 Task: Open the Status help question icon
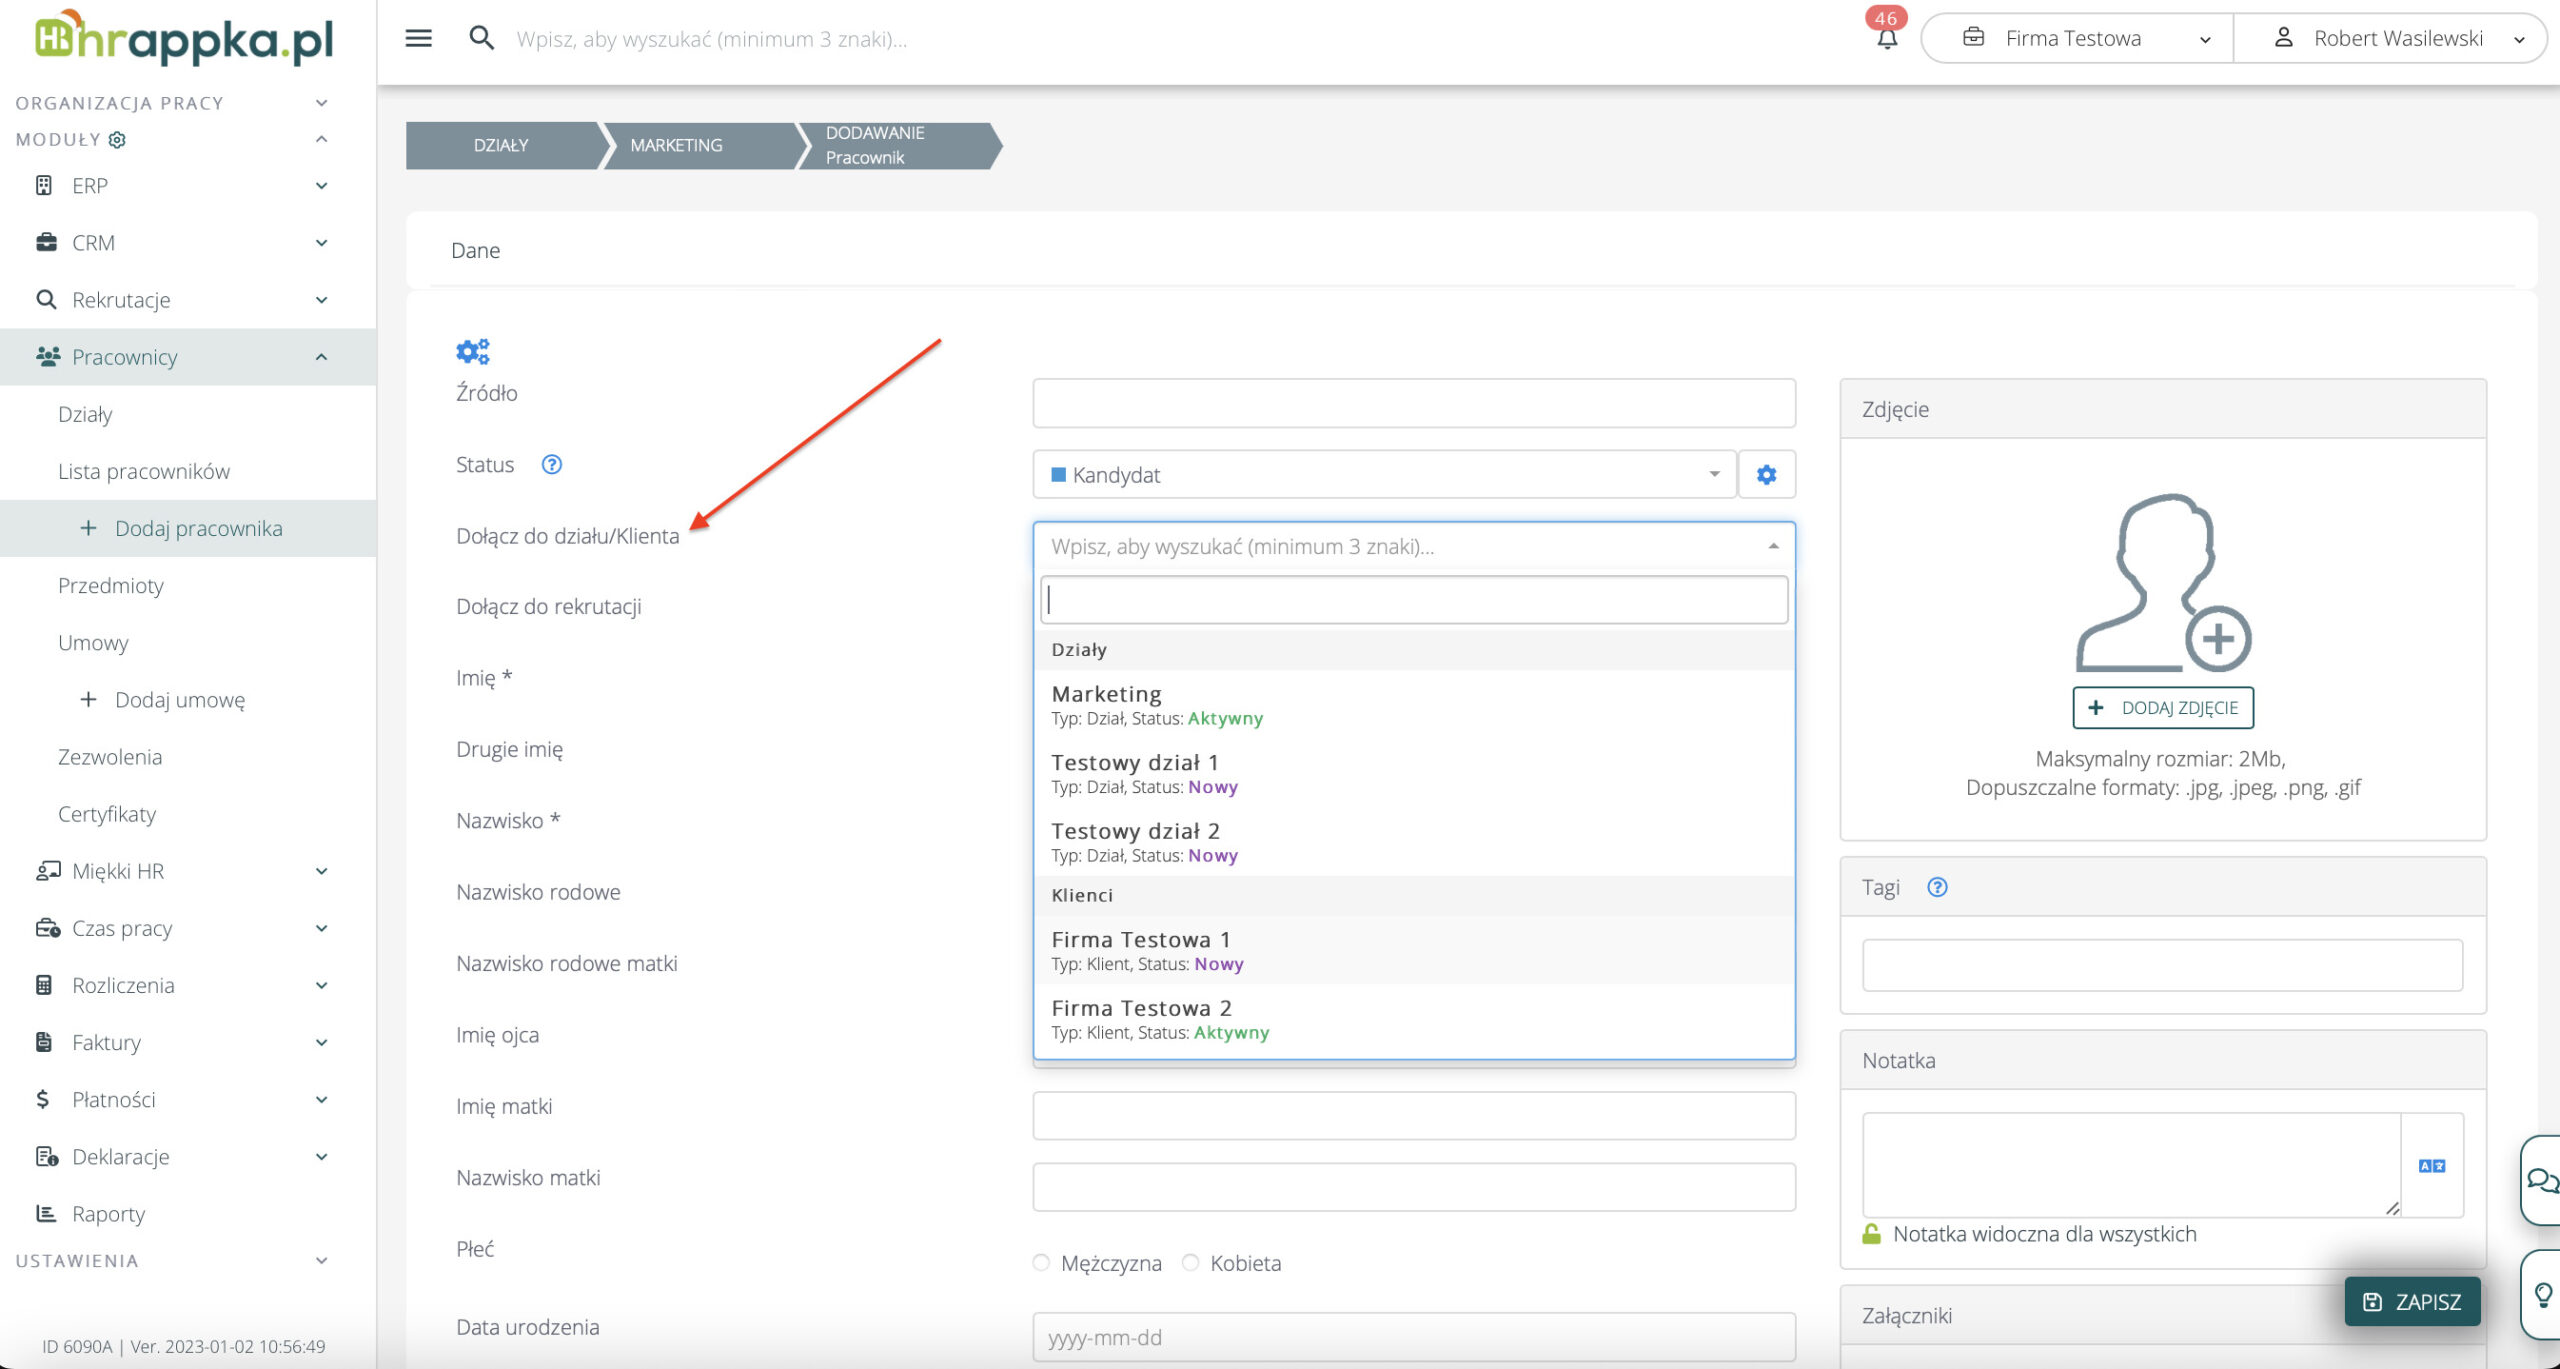[x=551, y=464]
